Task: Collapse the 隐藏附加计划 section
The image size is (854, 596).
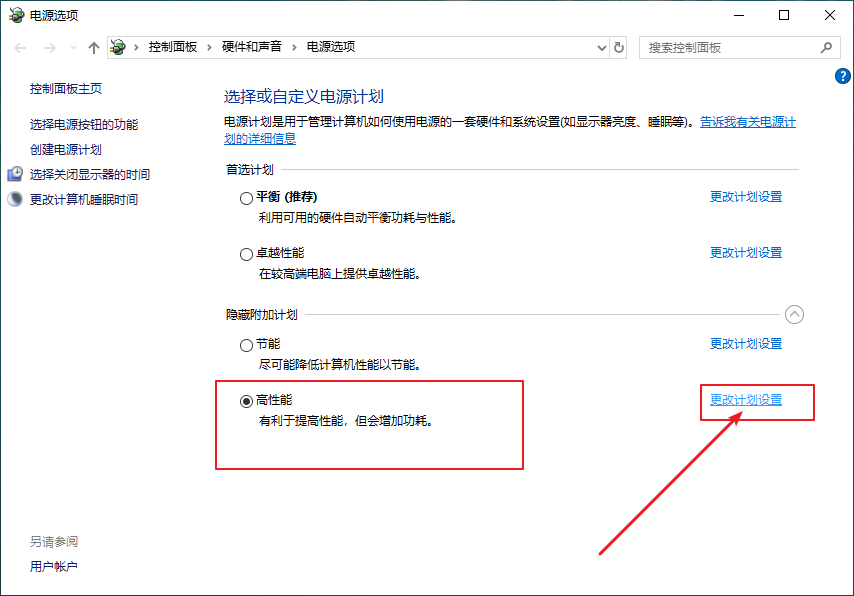Action: tap(795, 314)
